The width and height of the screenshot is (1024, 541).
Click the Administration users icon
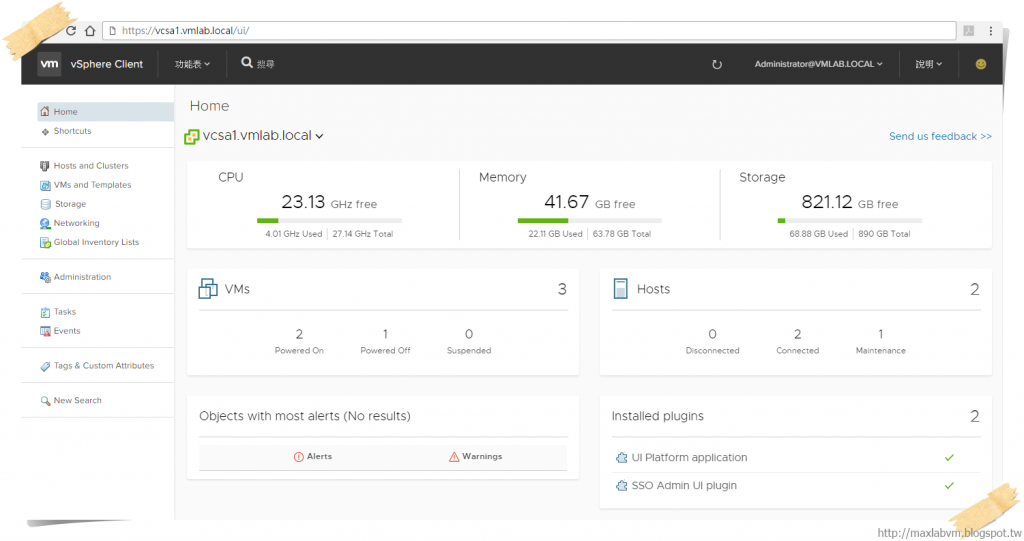click(x=45, y=277)
